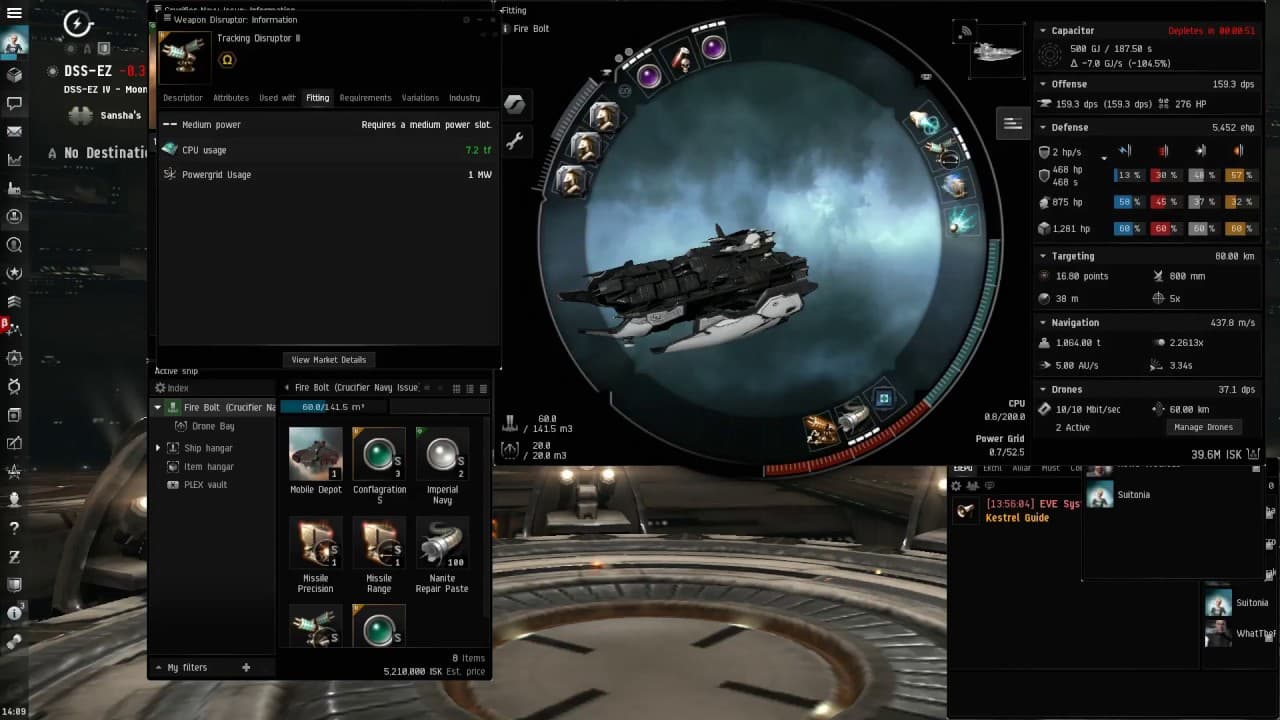Viewport: 1280px width, 720px height.
Task: Click the info 'i' icon in Neocom
Action: coord(14,613)
